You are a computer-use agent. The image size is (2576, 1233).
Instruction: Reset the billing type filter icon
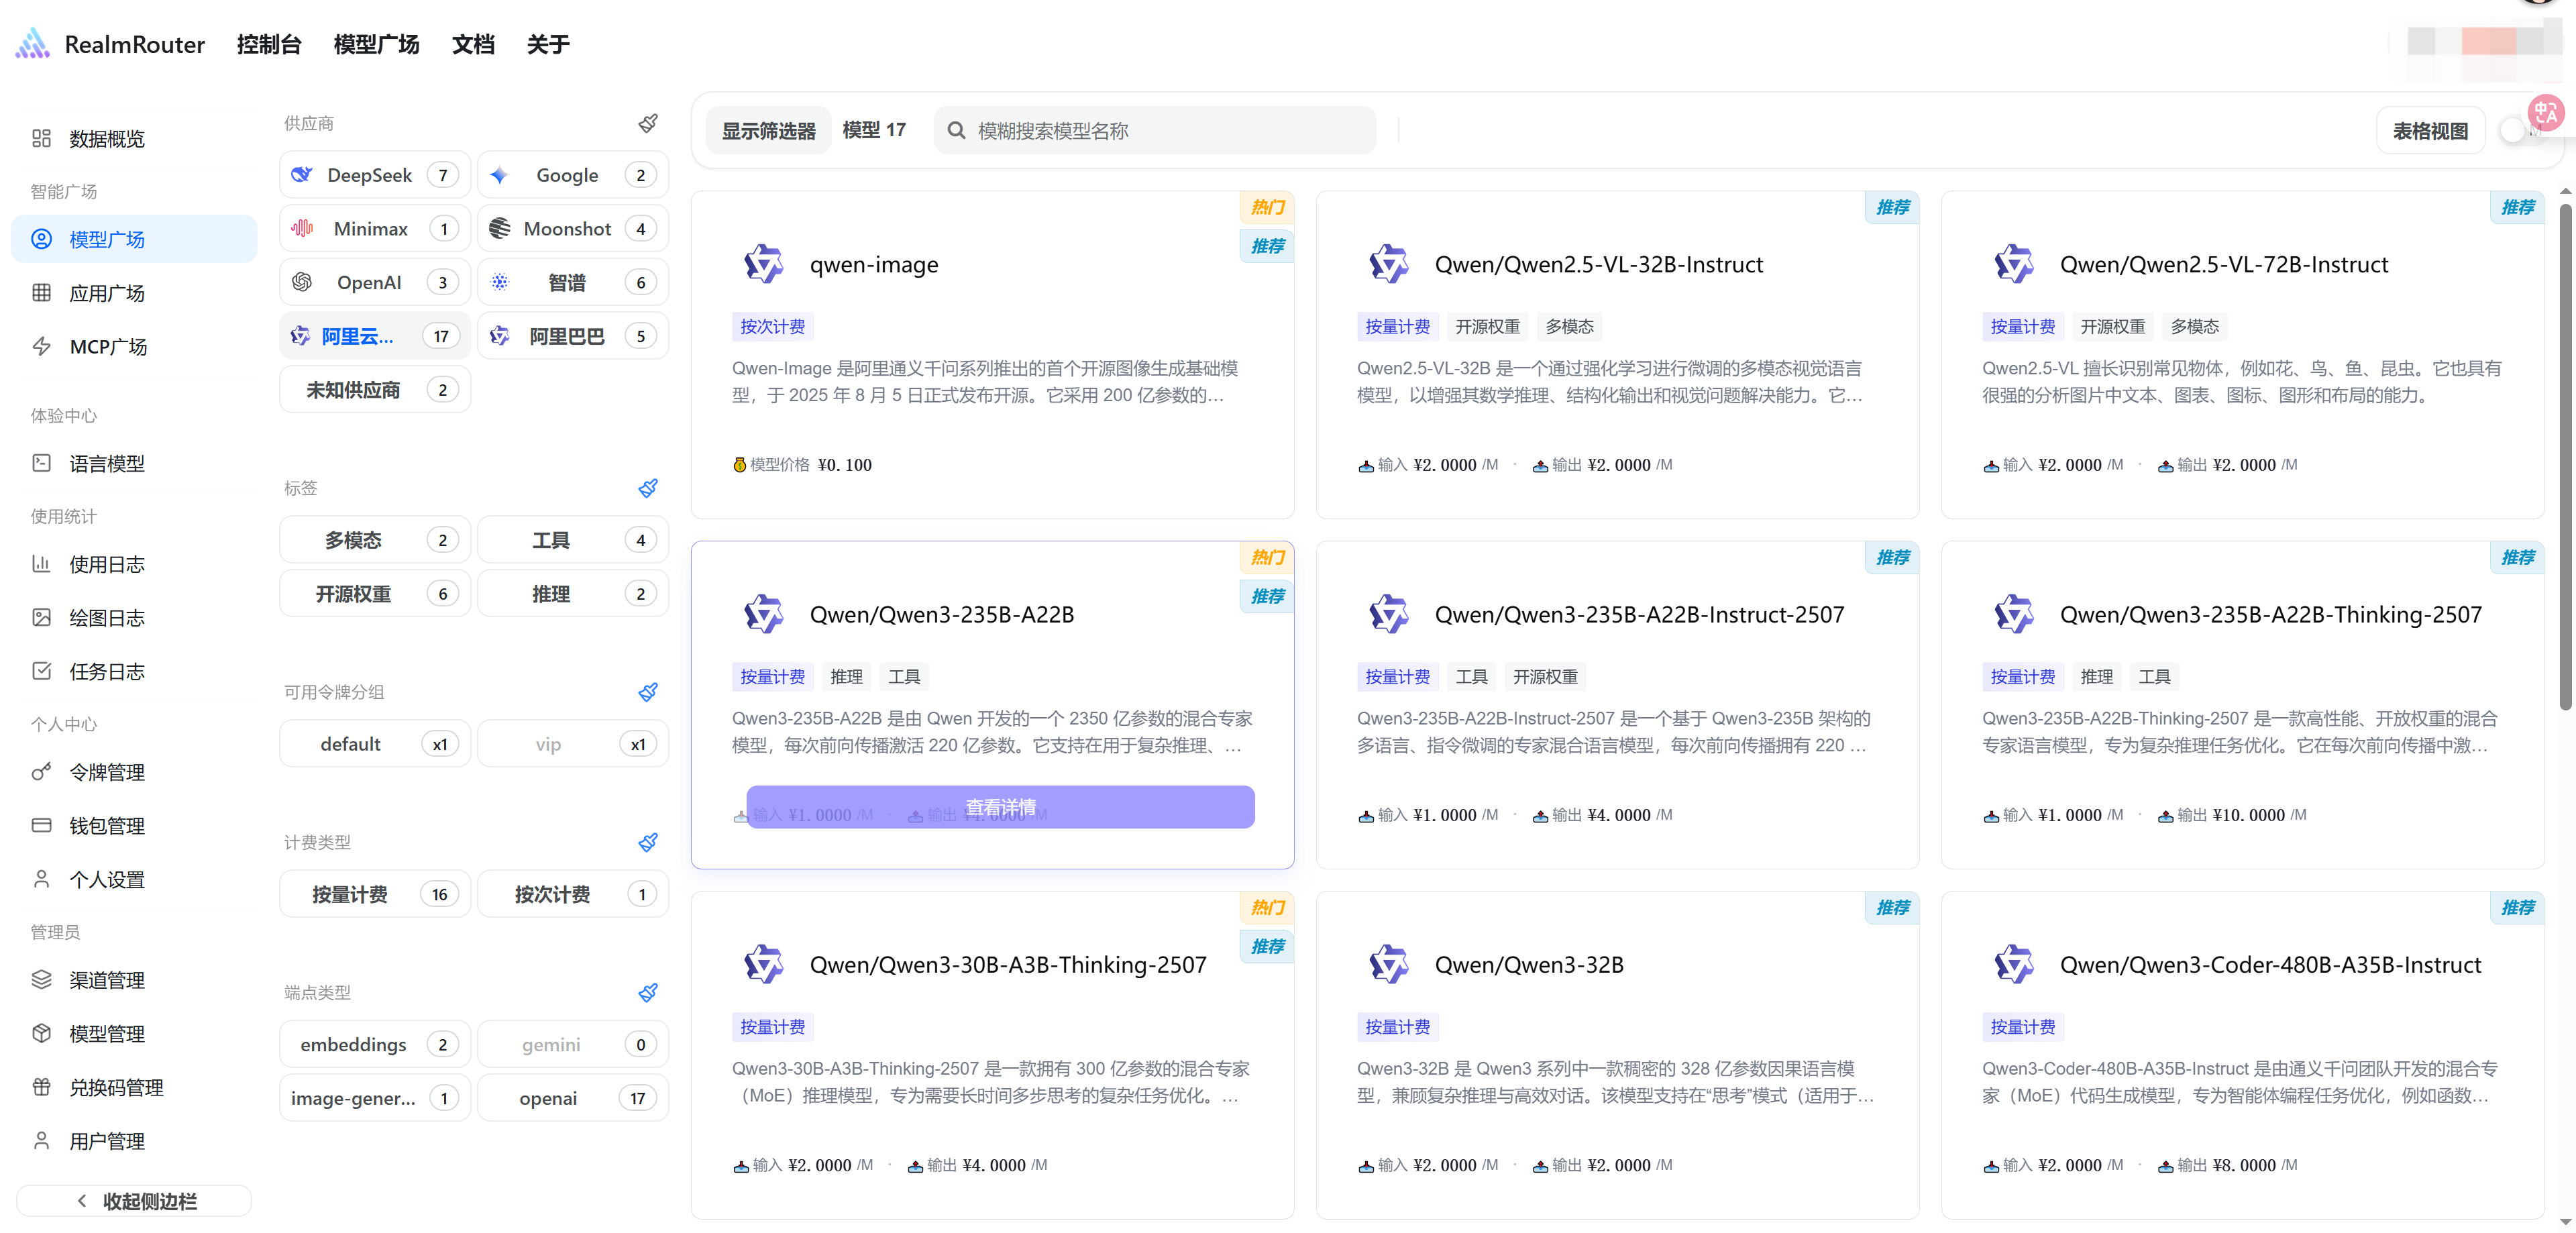pos(648,842)
